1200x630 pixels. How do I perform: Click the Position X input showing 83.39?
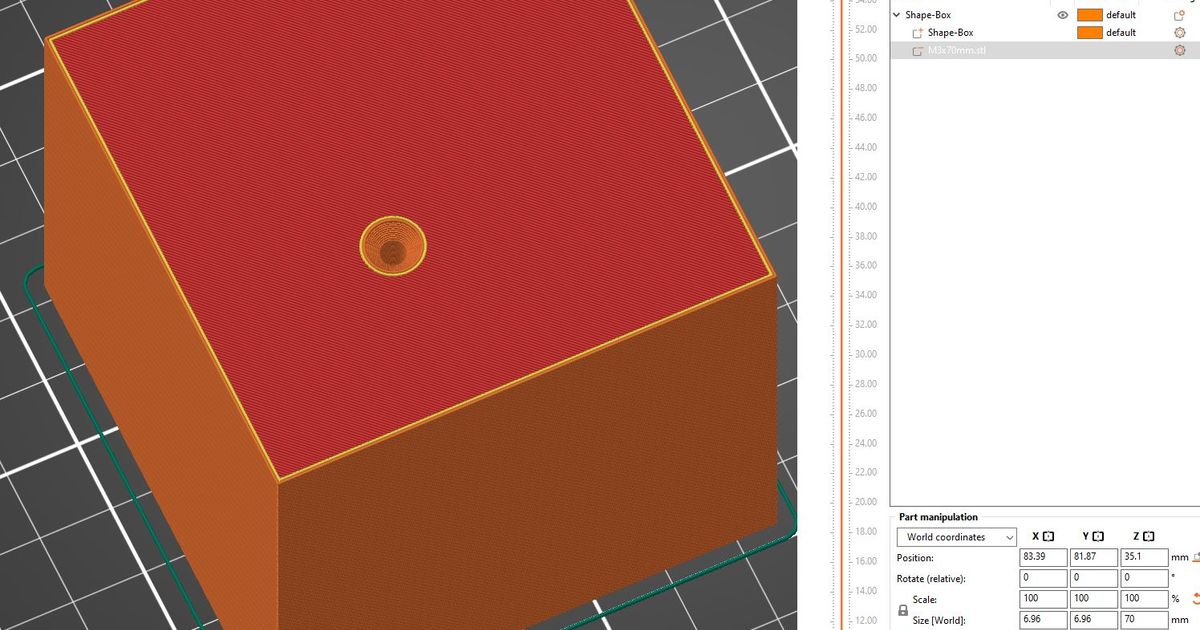click(x=1043, y=557)
